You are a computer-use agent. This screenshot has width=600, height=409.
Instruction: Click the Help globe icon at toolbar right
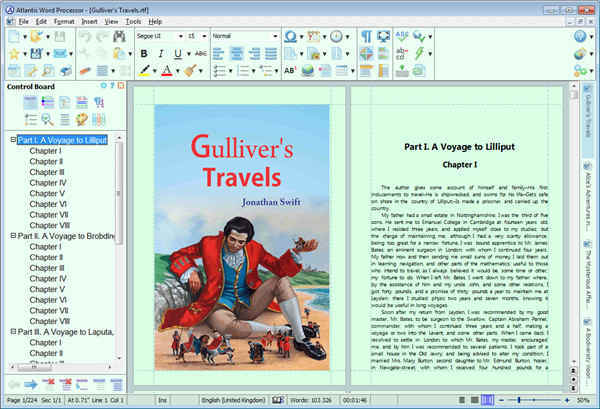[580, 37]
